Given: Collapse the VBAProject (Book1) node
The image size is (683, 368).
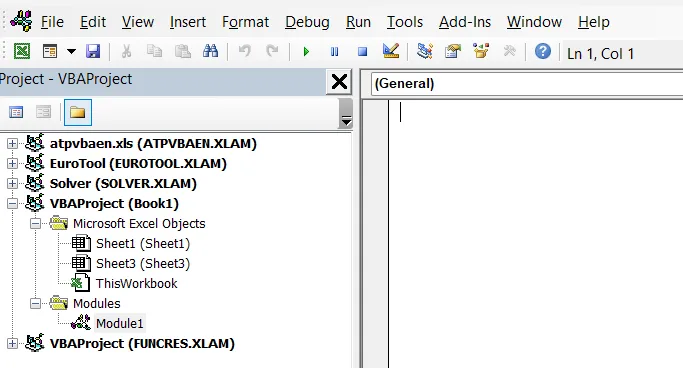Looking at the screenshot, I should click(x=12, y=203).
